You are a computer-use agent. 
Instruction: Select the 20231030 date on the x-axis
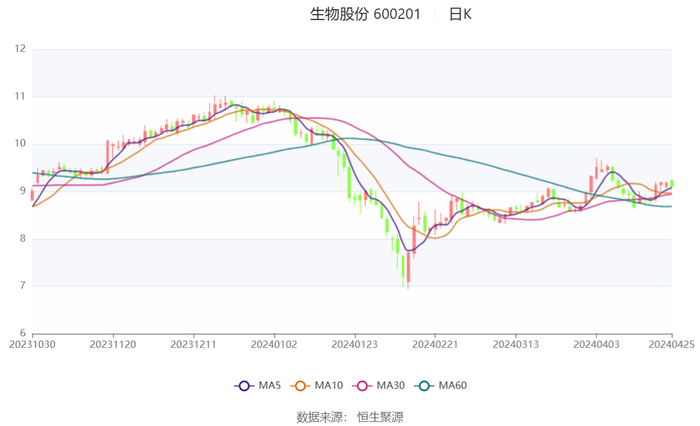tap(33, 343)
